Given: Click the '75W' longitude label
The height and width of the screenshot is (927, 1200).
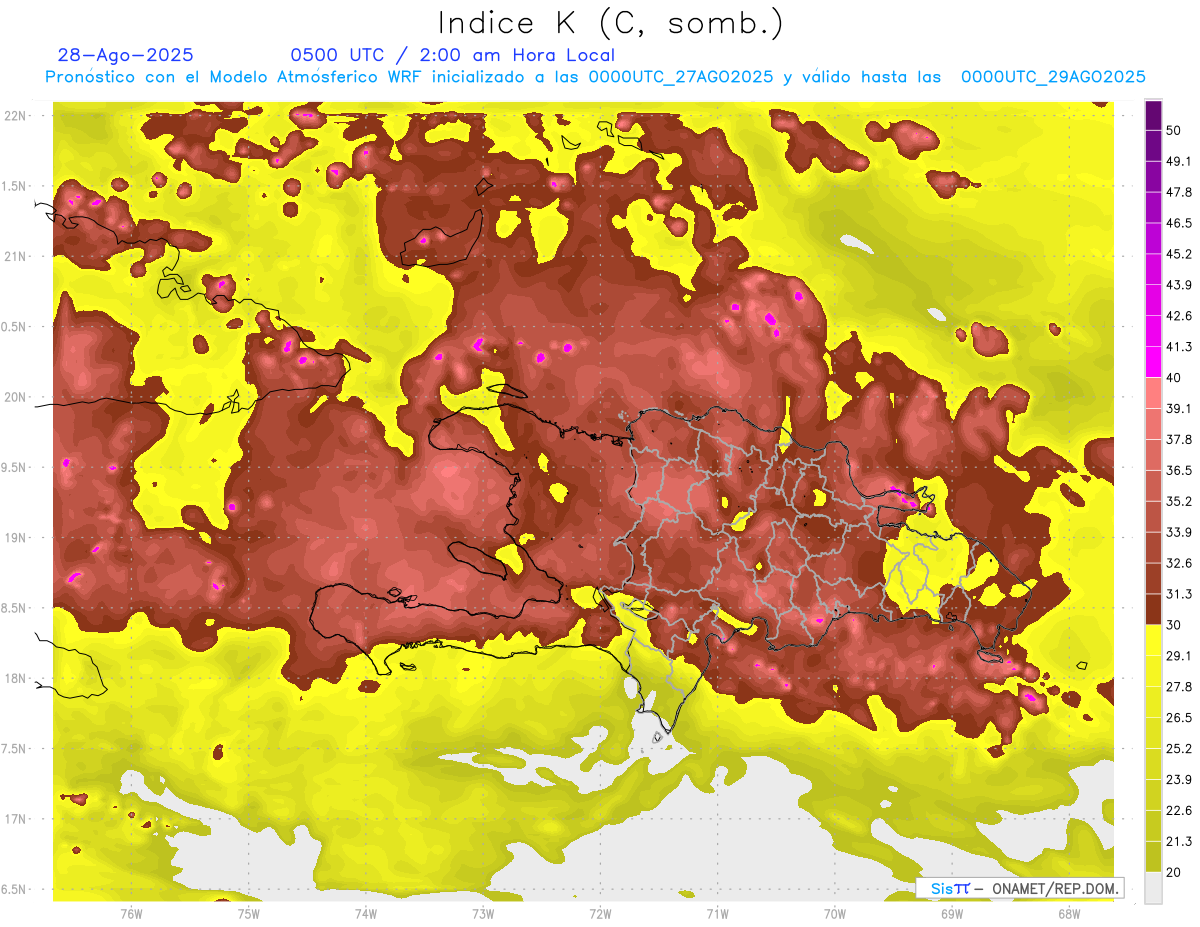Looking at the screenshot, I should pyautogui.click(x=248, y=913).
